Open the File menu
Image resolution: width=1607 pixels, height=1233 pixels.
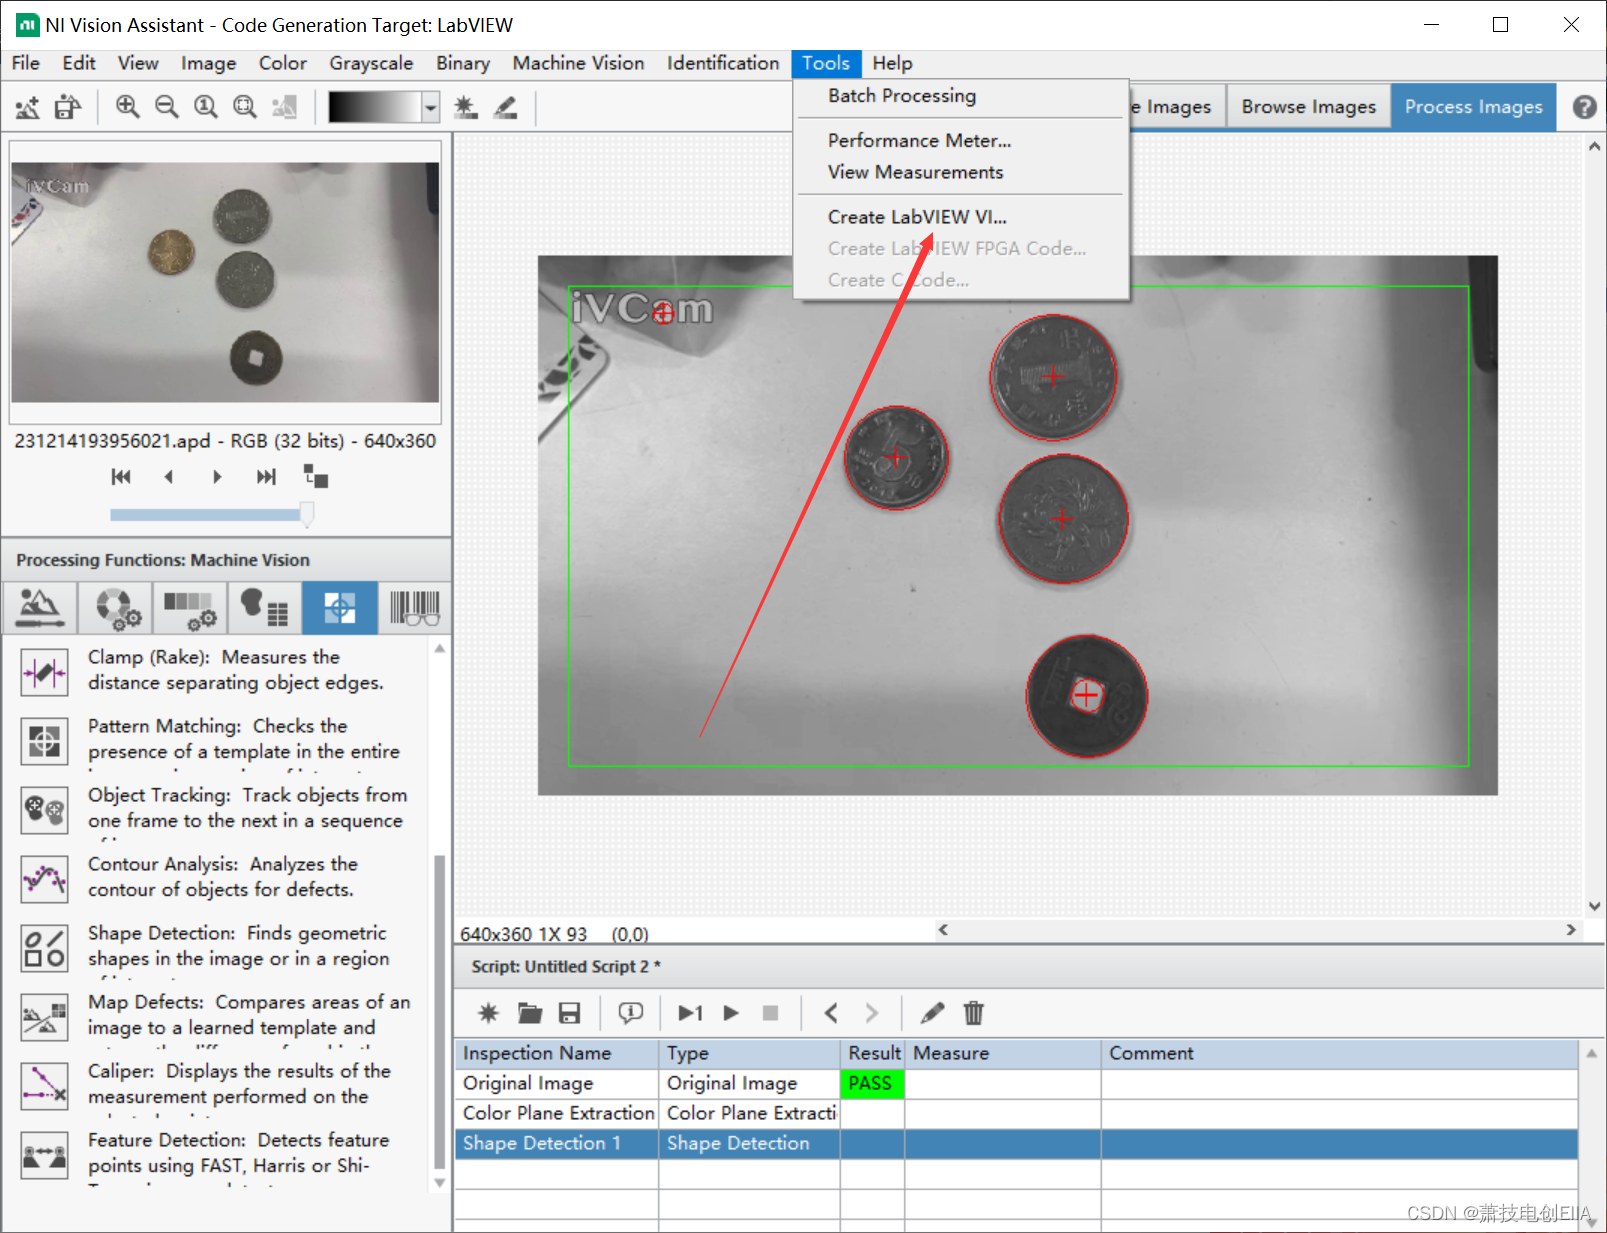[x=25, y=63]
